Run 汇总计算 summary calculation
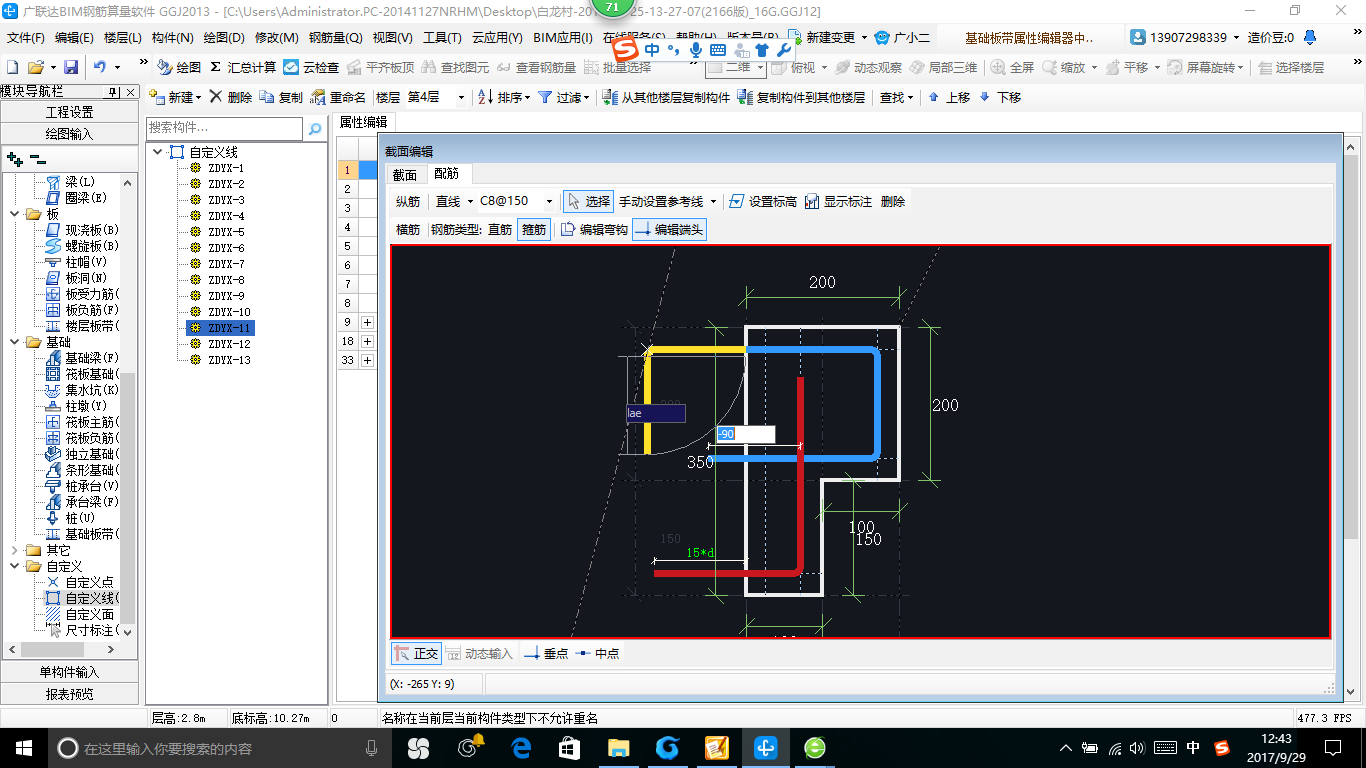Image resolution: width=1366 pixels, height=768 pixels. 243,67
